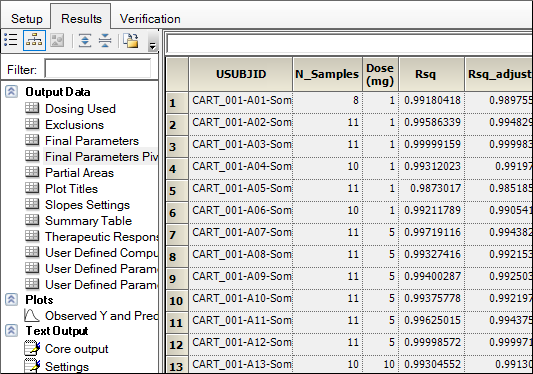The height and width of the screenshot is (374, 533).
Task: Open the Dosing Used table
Action: [81, 108]
